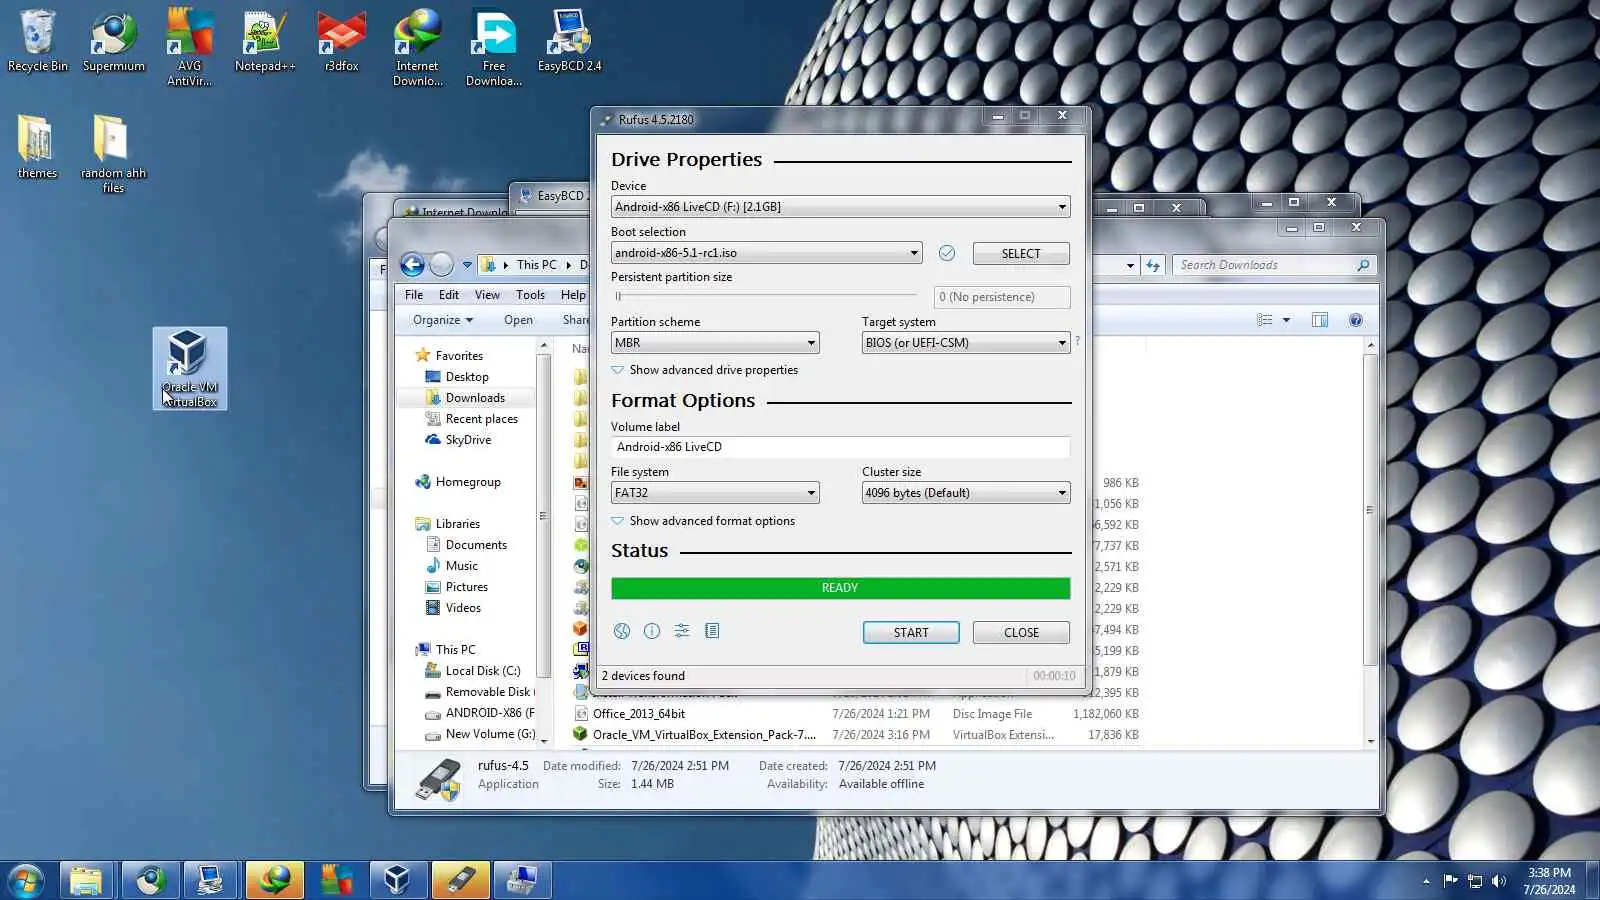1600x900 pixels.
Task: Open the Device dropdown in Rufus
Action: point(840,207)
